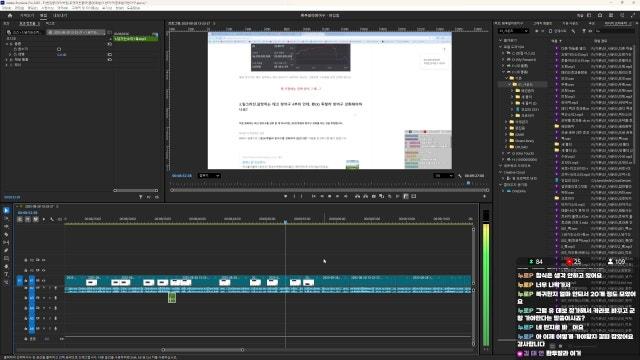Open timeline wrench display settings
This screenshot has height=360, width=640.
tap(52, 220)
